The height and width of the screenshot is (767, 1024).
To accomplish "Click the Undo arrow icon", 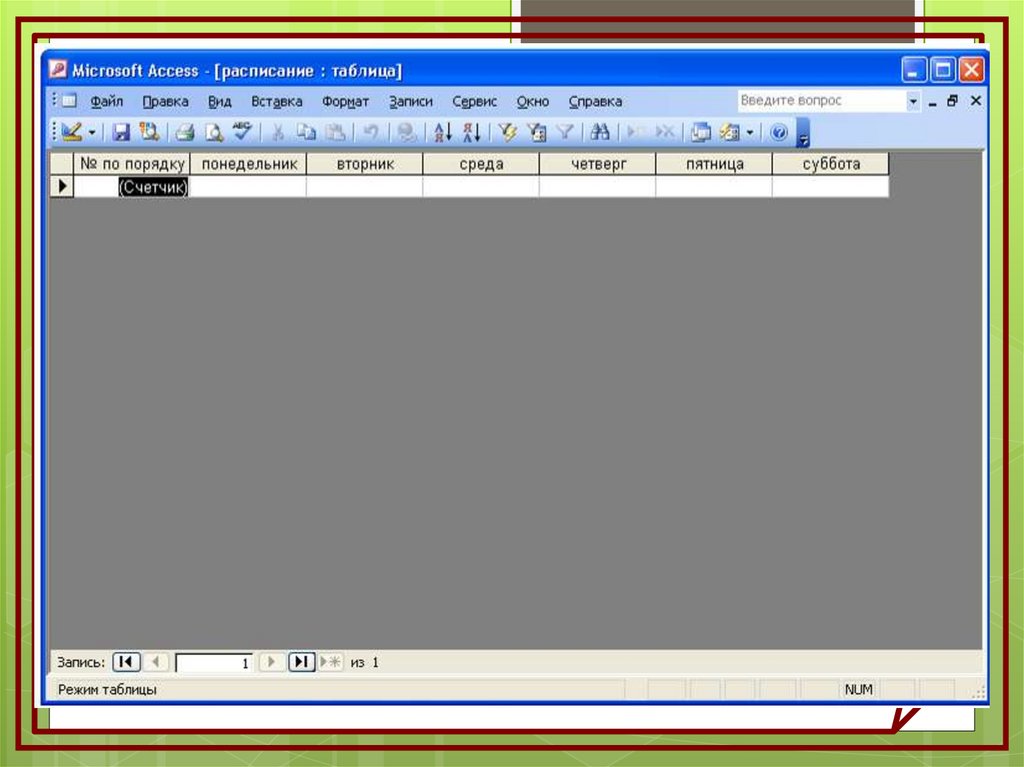I will (371, 133).
